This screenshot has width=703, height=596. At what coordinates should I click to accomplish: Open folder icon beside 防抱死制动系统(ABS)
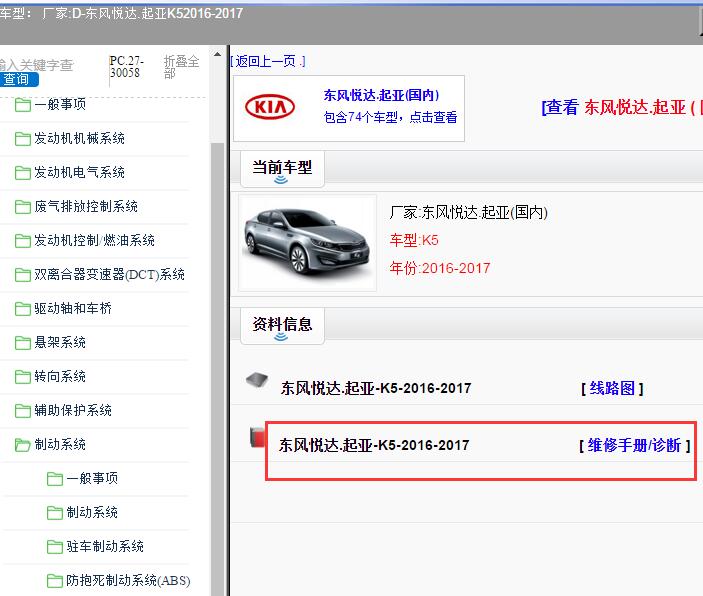(x=55, y=581)
